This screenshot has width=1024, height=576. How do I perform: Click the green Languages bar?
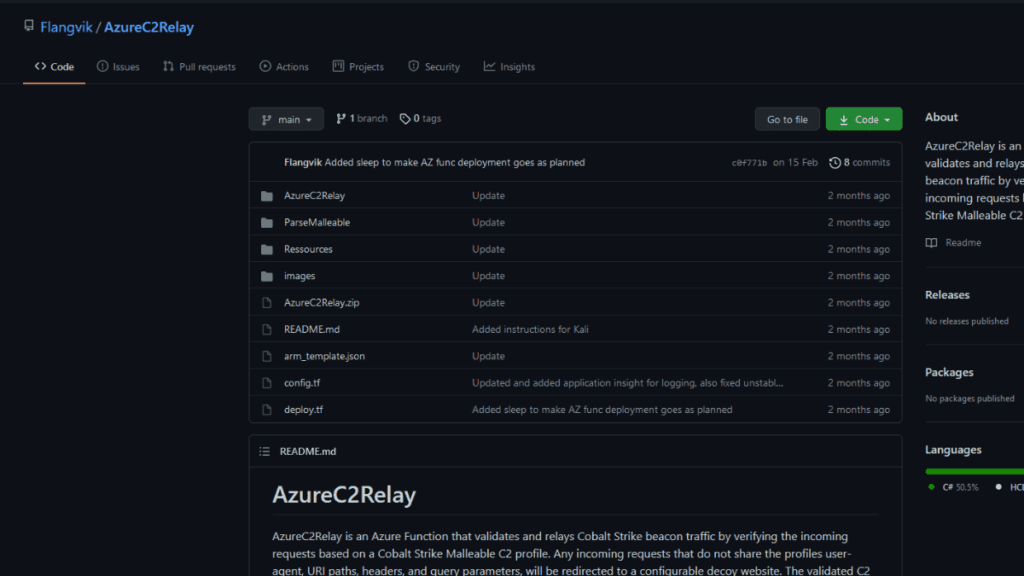click(x=974, y=472)
